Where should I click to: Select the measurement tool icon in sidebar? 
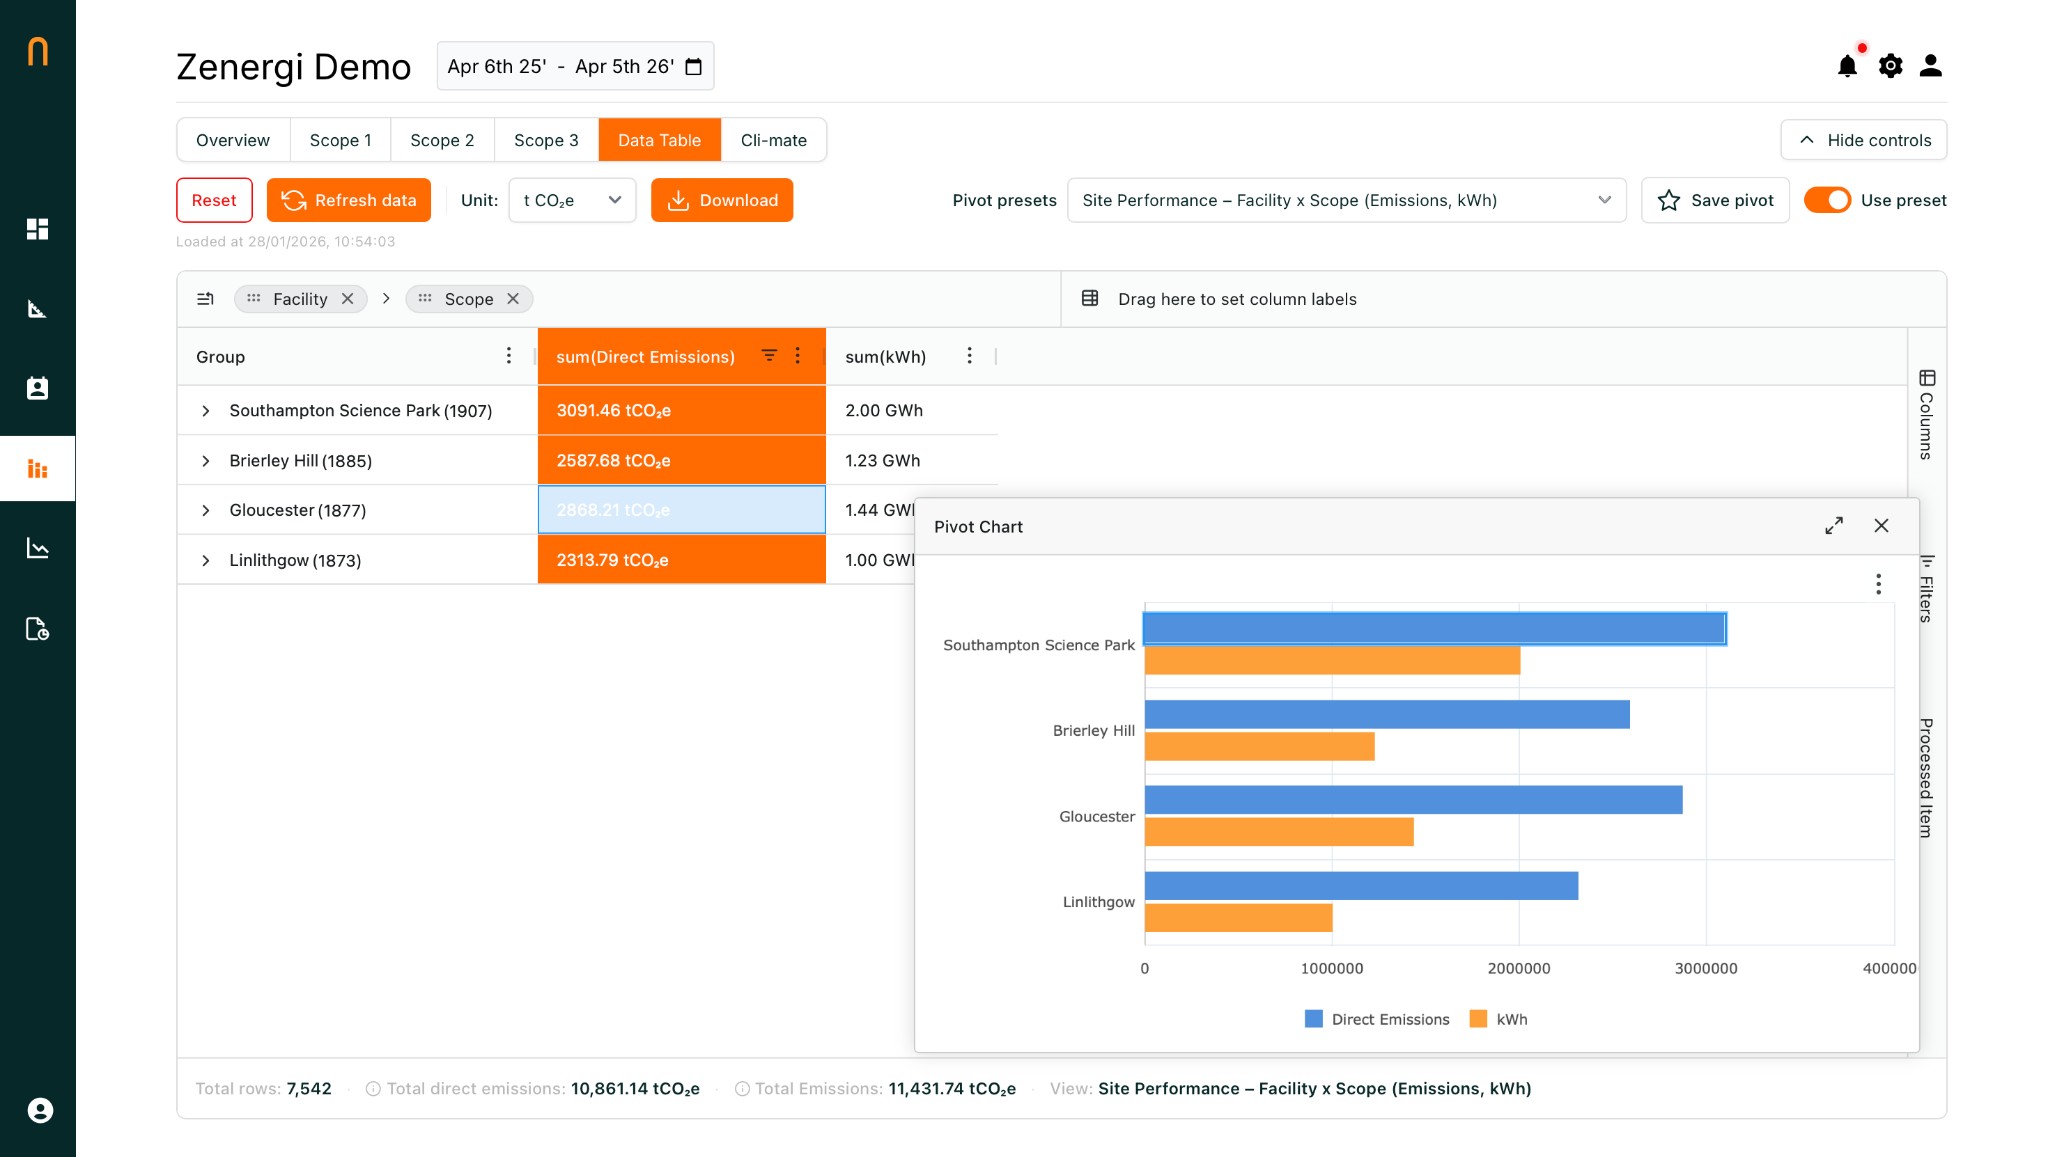[x=38, y=308]
